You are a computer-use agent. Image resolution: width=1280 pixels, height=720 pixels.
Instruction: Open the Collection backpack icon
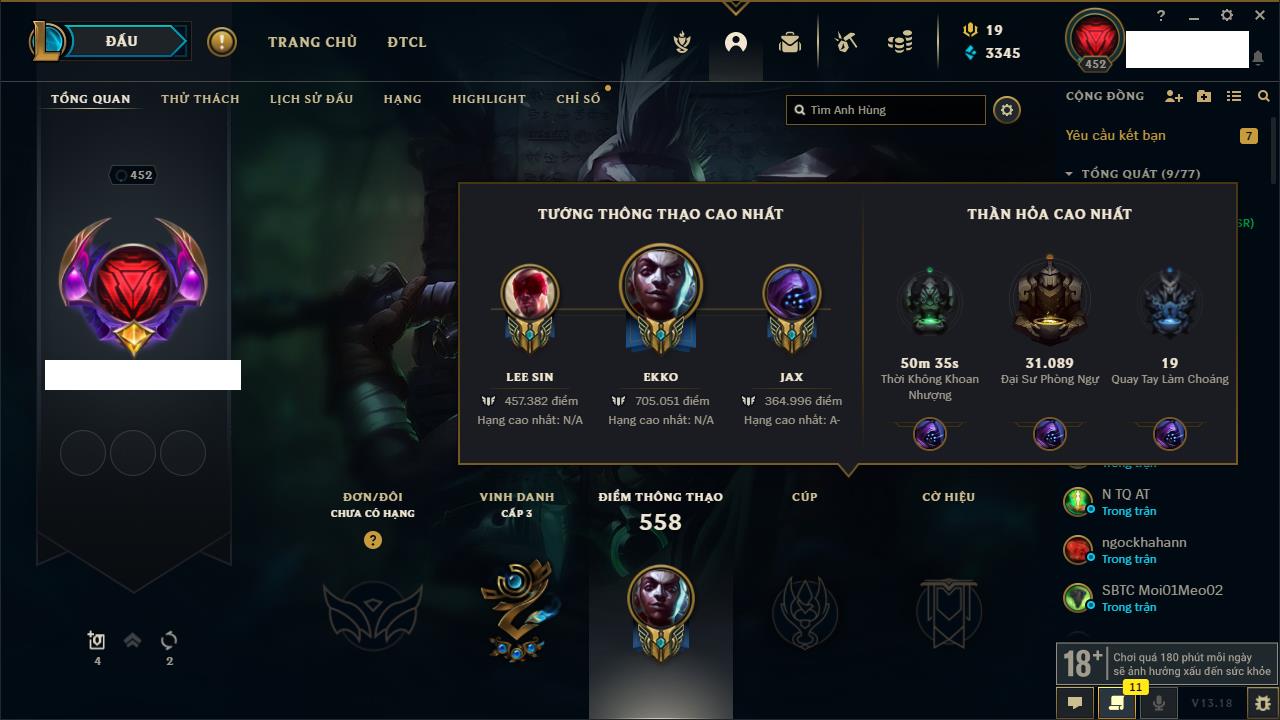point(790,42)
